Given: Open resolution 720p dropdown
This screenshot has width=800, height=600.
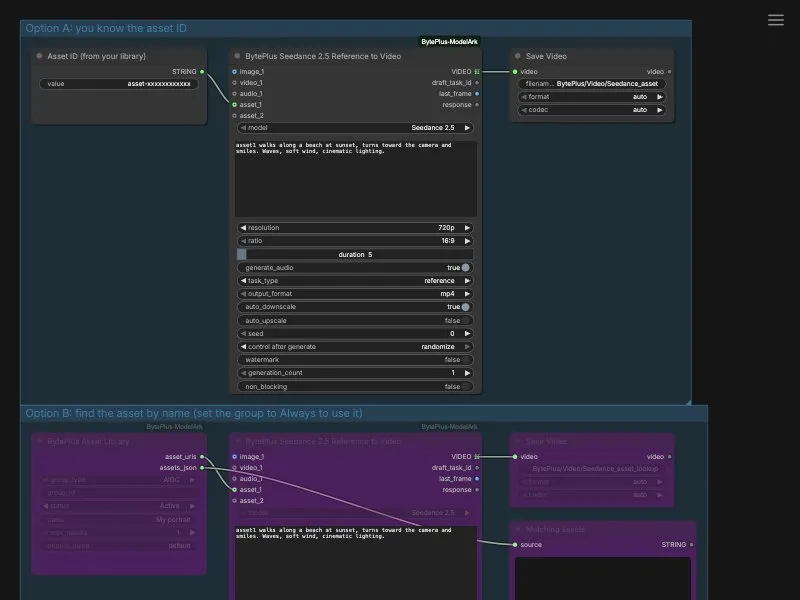Looking at the screenshot, I should pyautogui.click(x=355, y=228).
